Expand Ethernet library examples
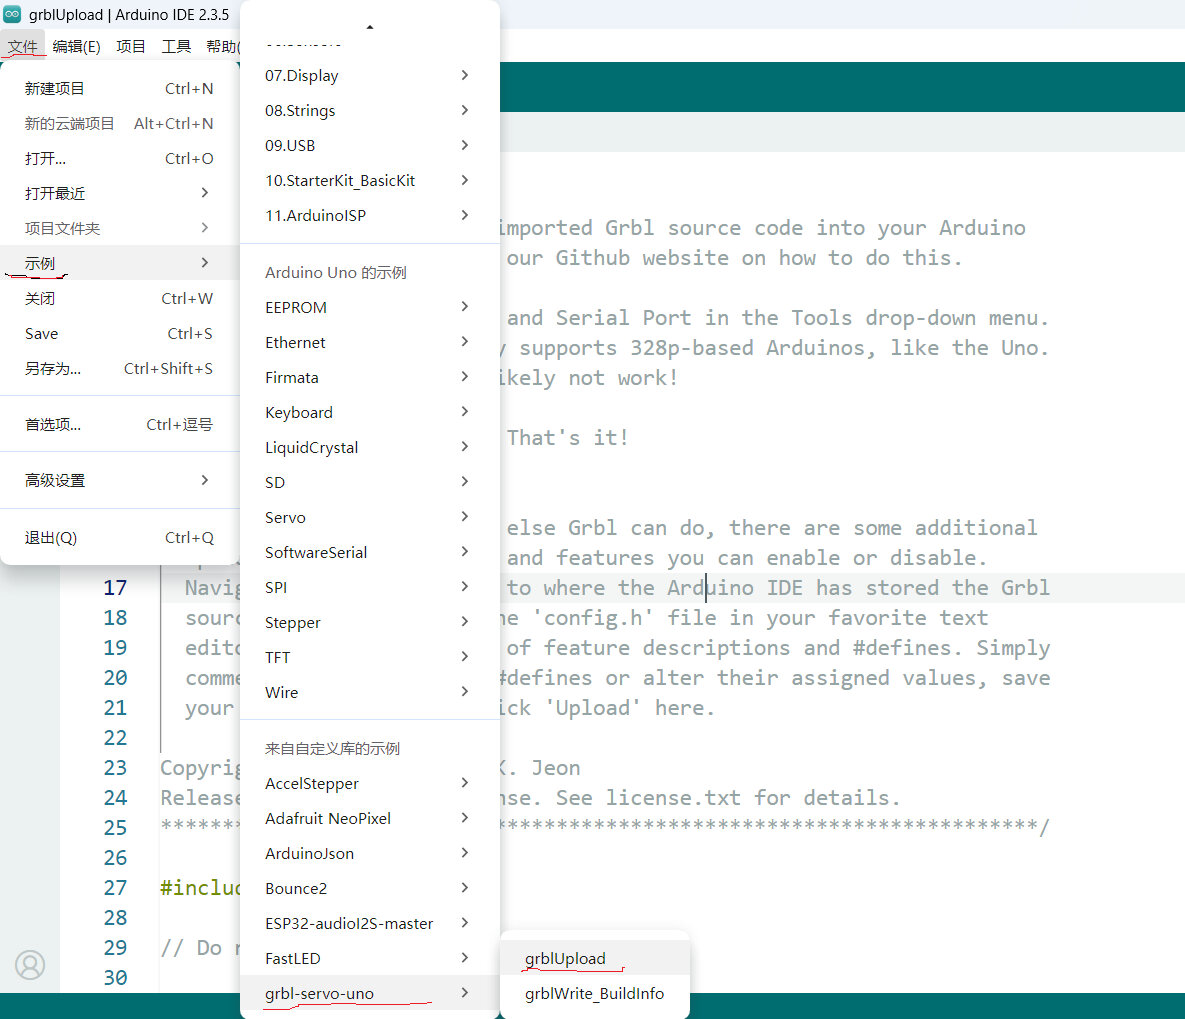Screen dimensions: 1185x1019 tap(370, 342)
